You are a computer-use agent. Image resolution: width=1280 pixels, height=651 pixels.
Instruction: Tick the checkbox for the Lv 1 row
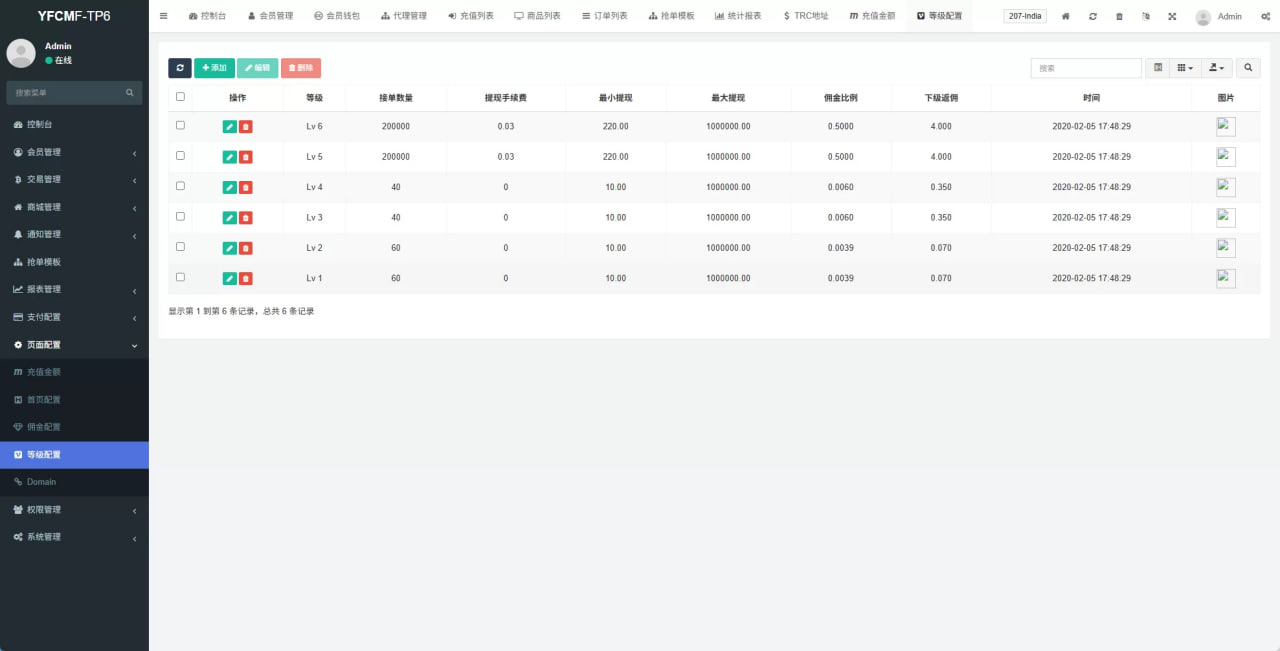pos(180,277)
